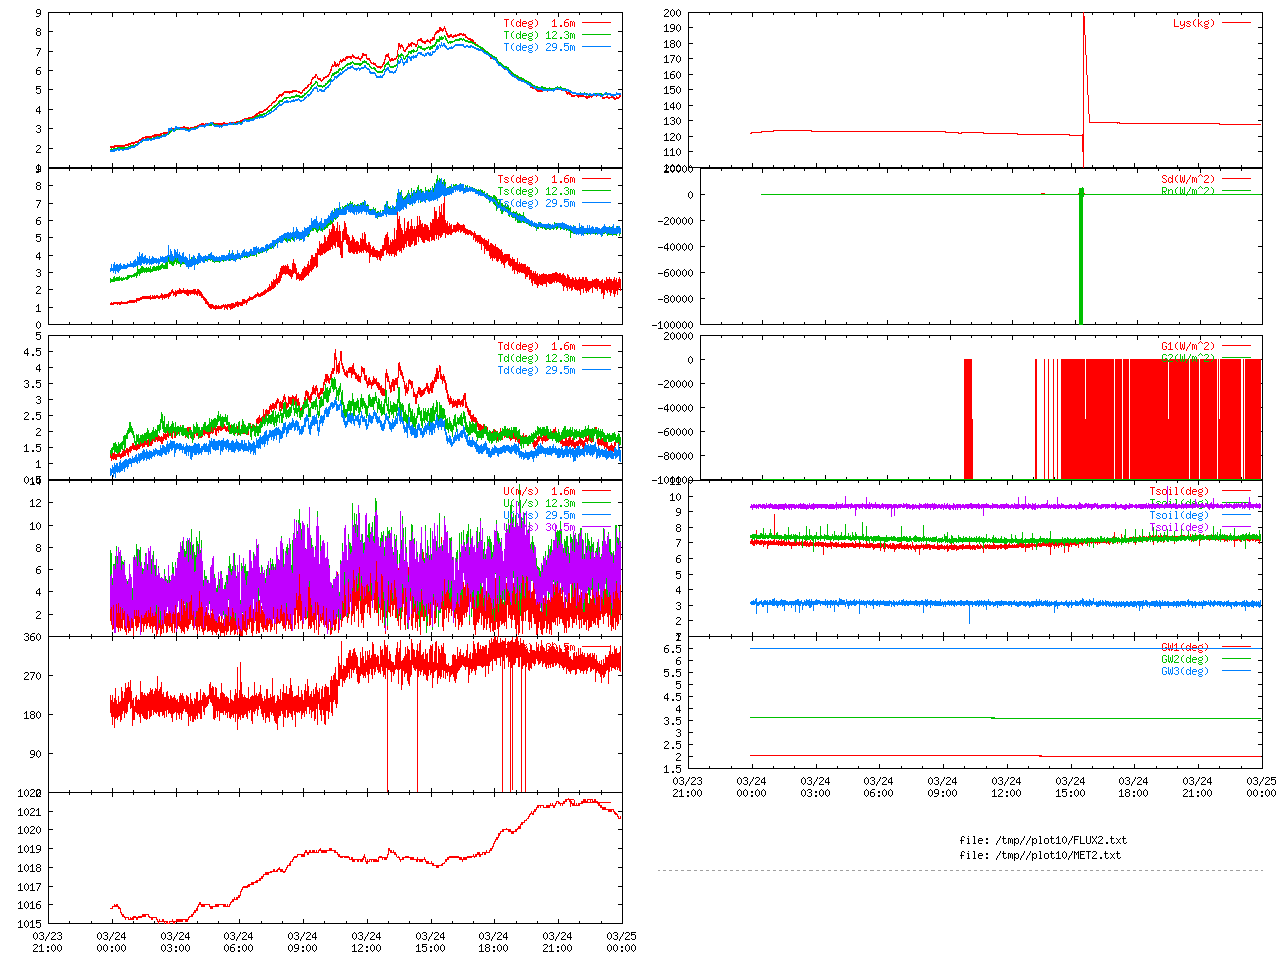Click the 03/23 21:00 tick under the GW plot
The image size is (1280, 960).
tap(687, 787)
